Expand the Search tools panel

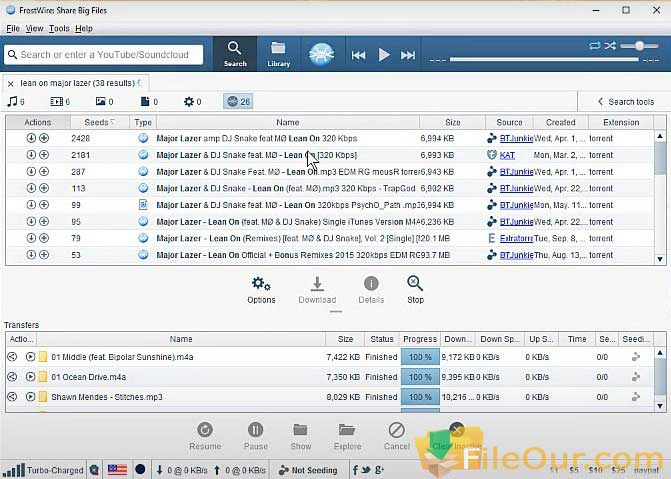coord(625,102)
